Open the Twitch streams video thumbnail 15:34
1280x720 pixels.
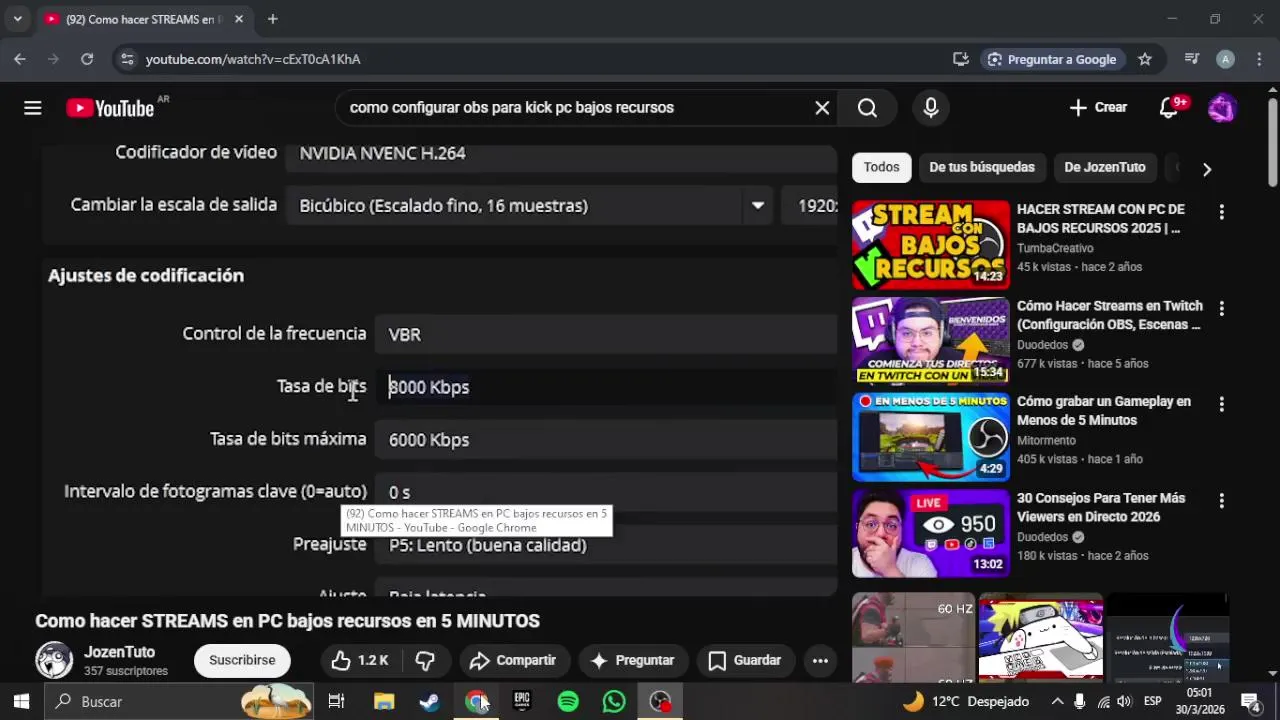[931, 341]
